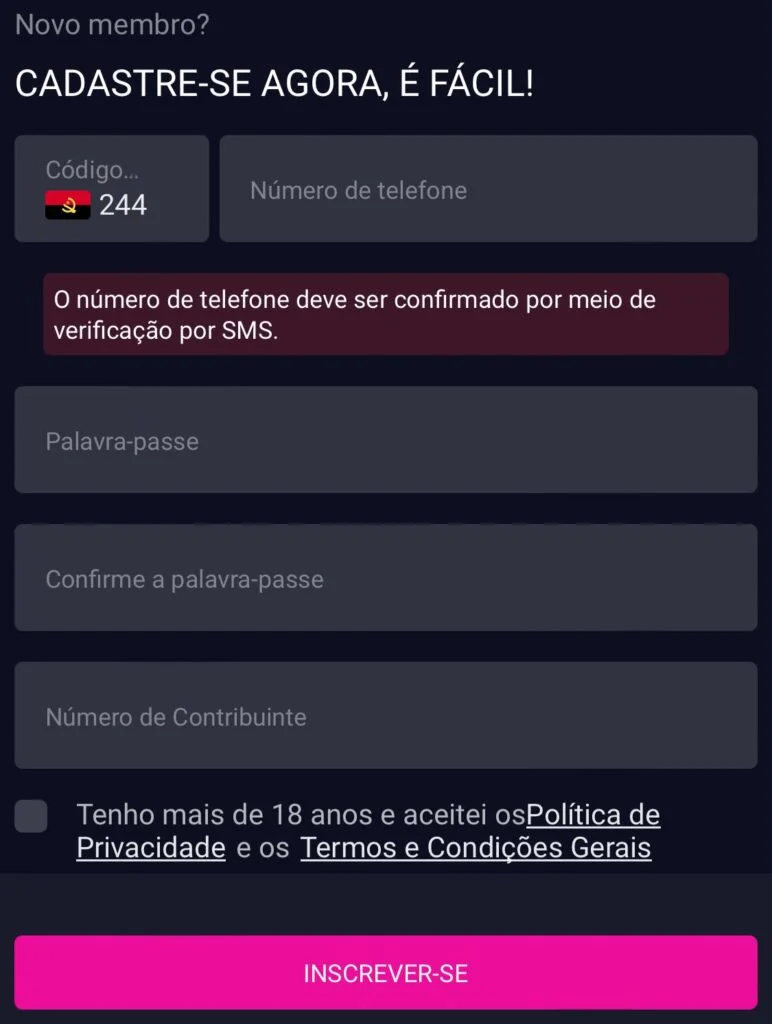Viewport: 772px width, 1024px height.
Task: Click the Número de Contribuinte placeholder text
Action: click(x=176, y=717)
